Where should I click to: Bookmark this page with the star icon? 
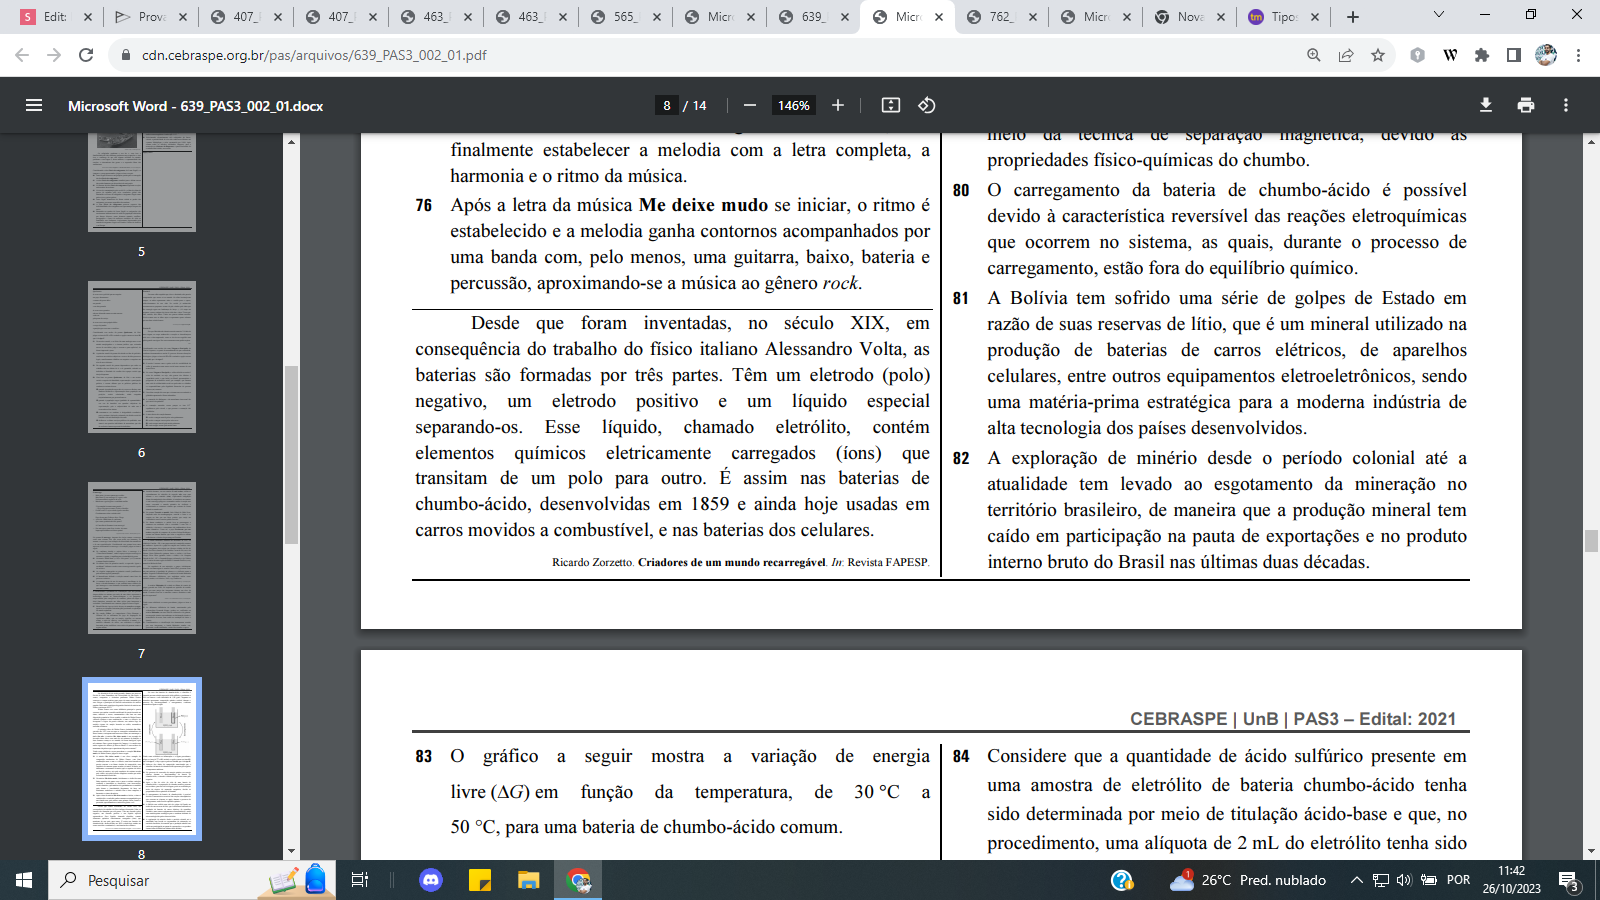1378,55
